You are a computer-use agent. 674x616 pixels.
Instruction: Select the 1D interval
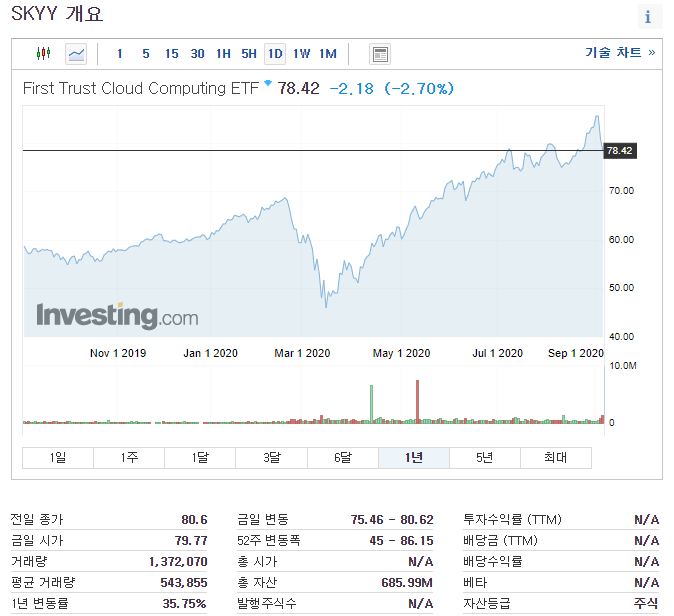[x=275, y=54]
